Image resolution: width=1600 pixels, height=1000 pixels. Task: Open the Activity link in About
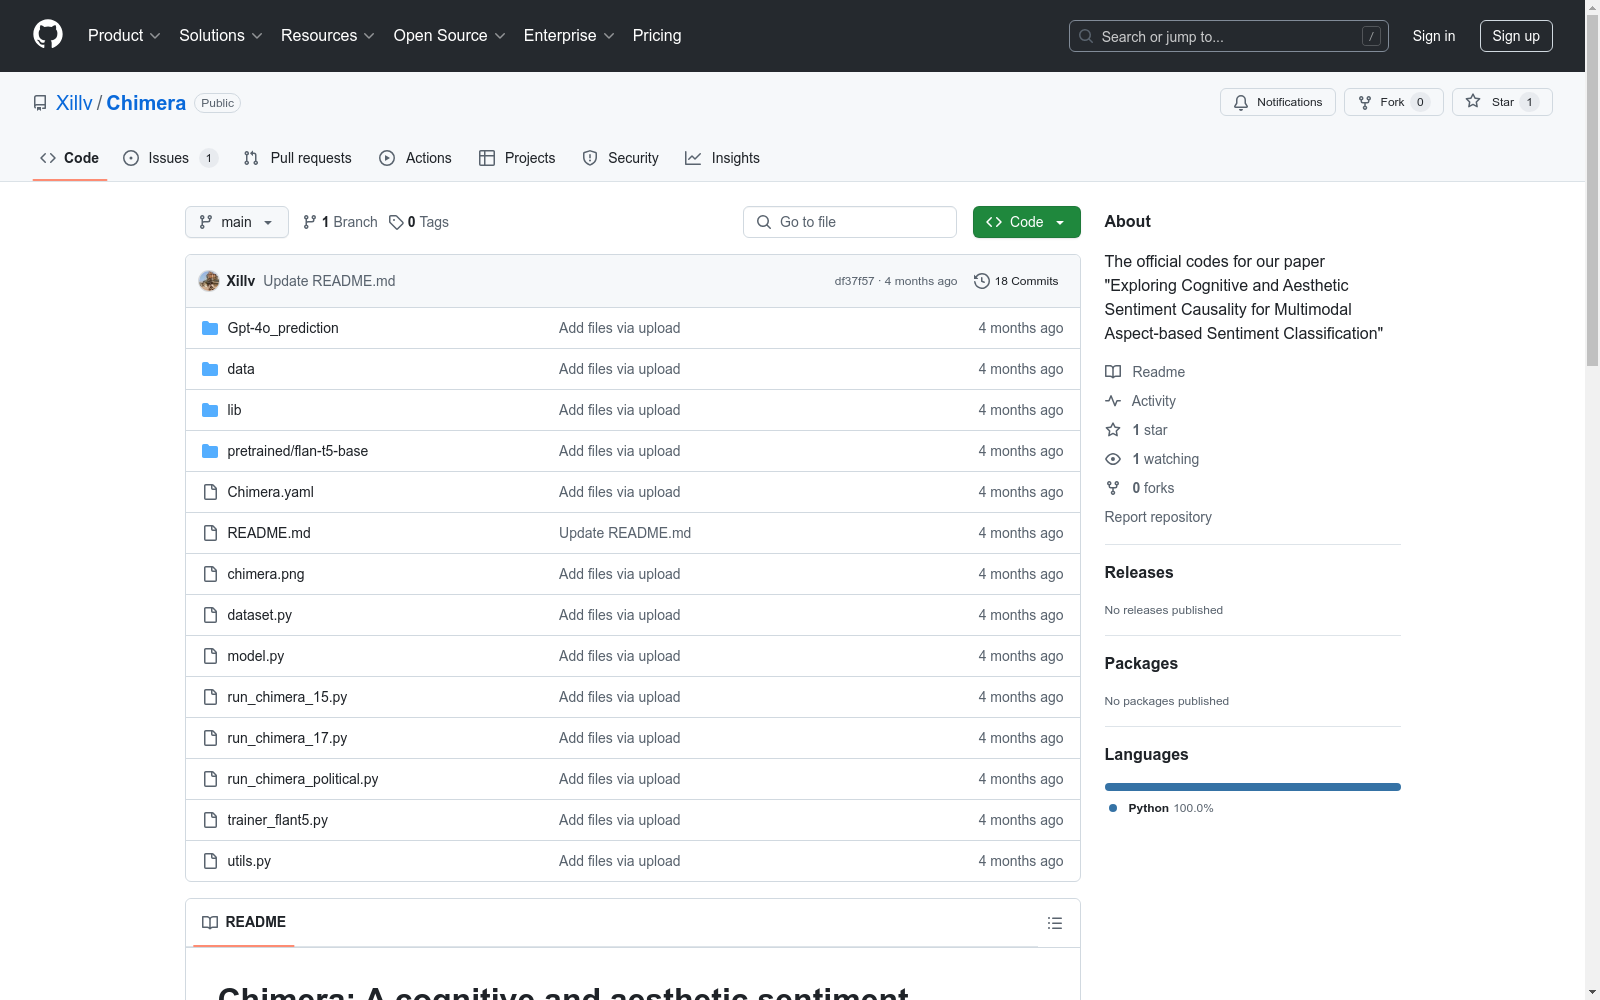pos(1140,401)
